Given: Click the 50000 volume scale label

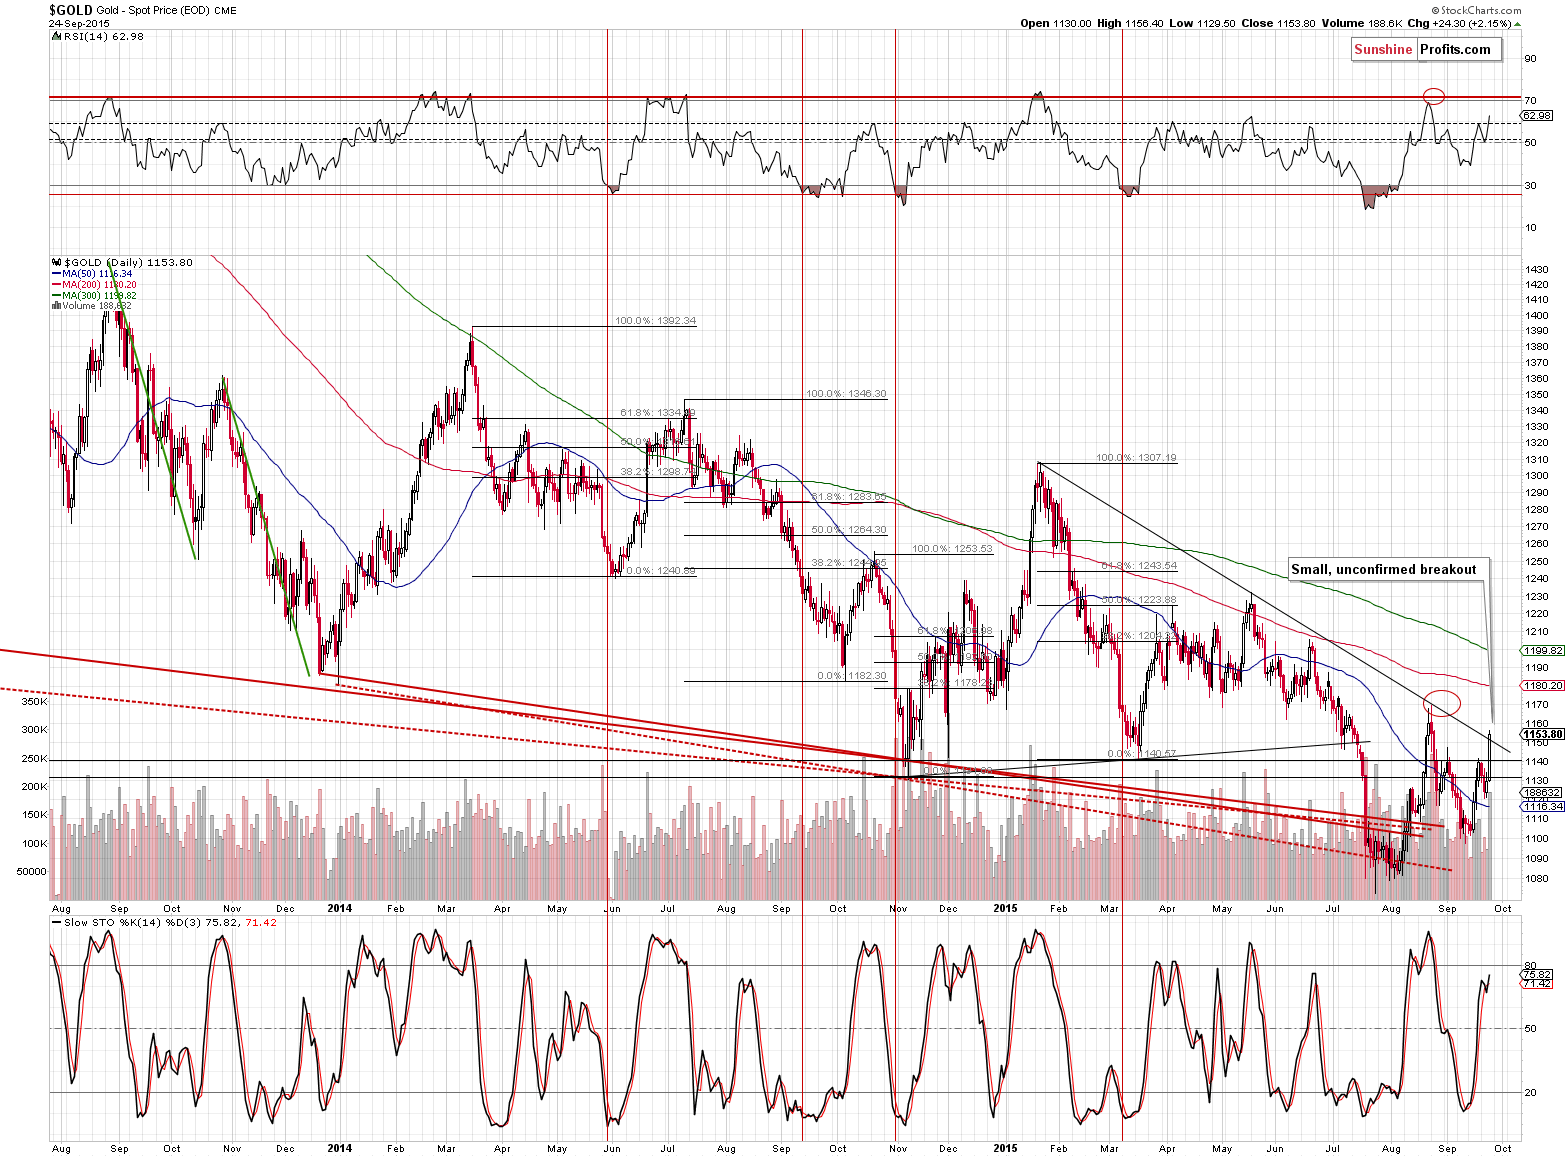Looking at the screenshot, I should point(32,871).
